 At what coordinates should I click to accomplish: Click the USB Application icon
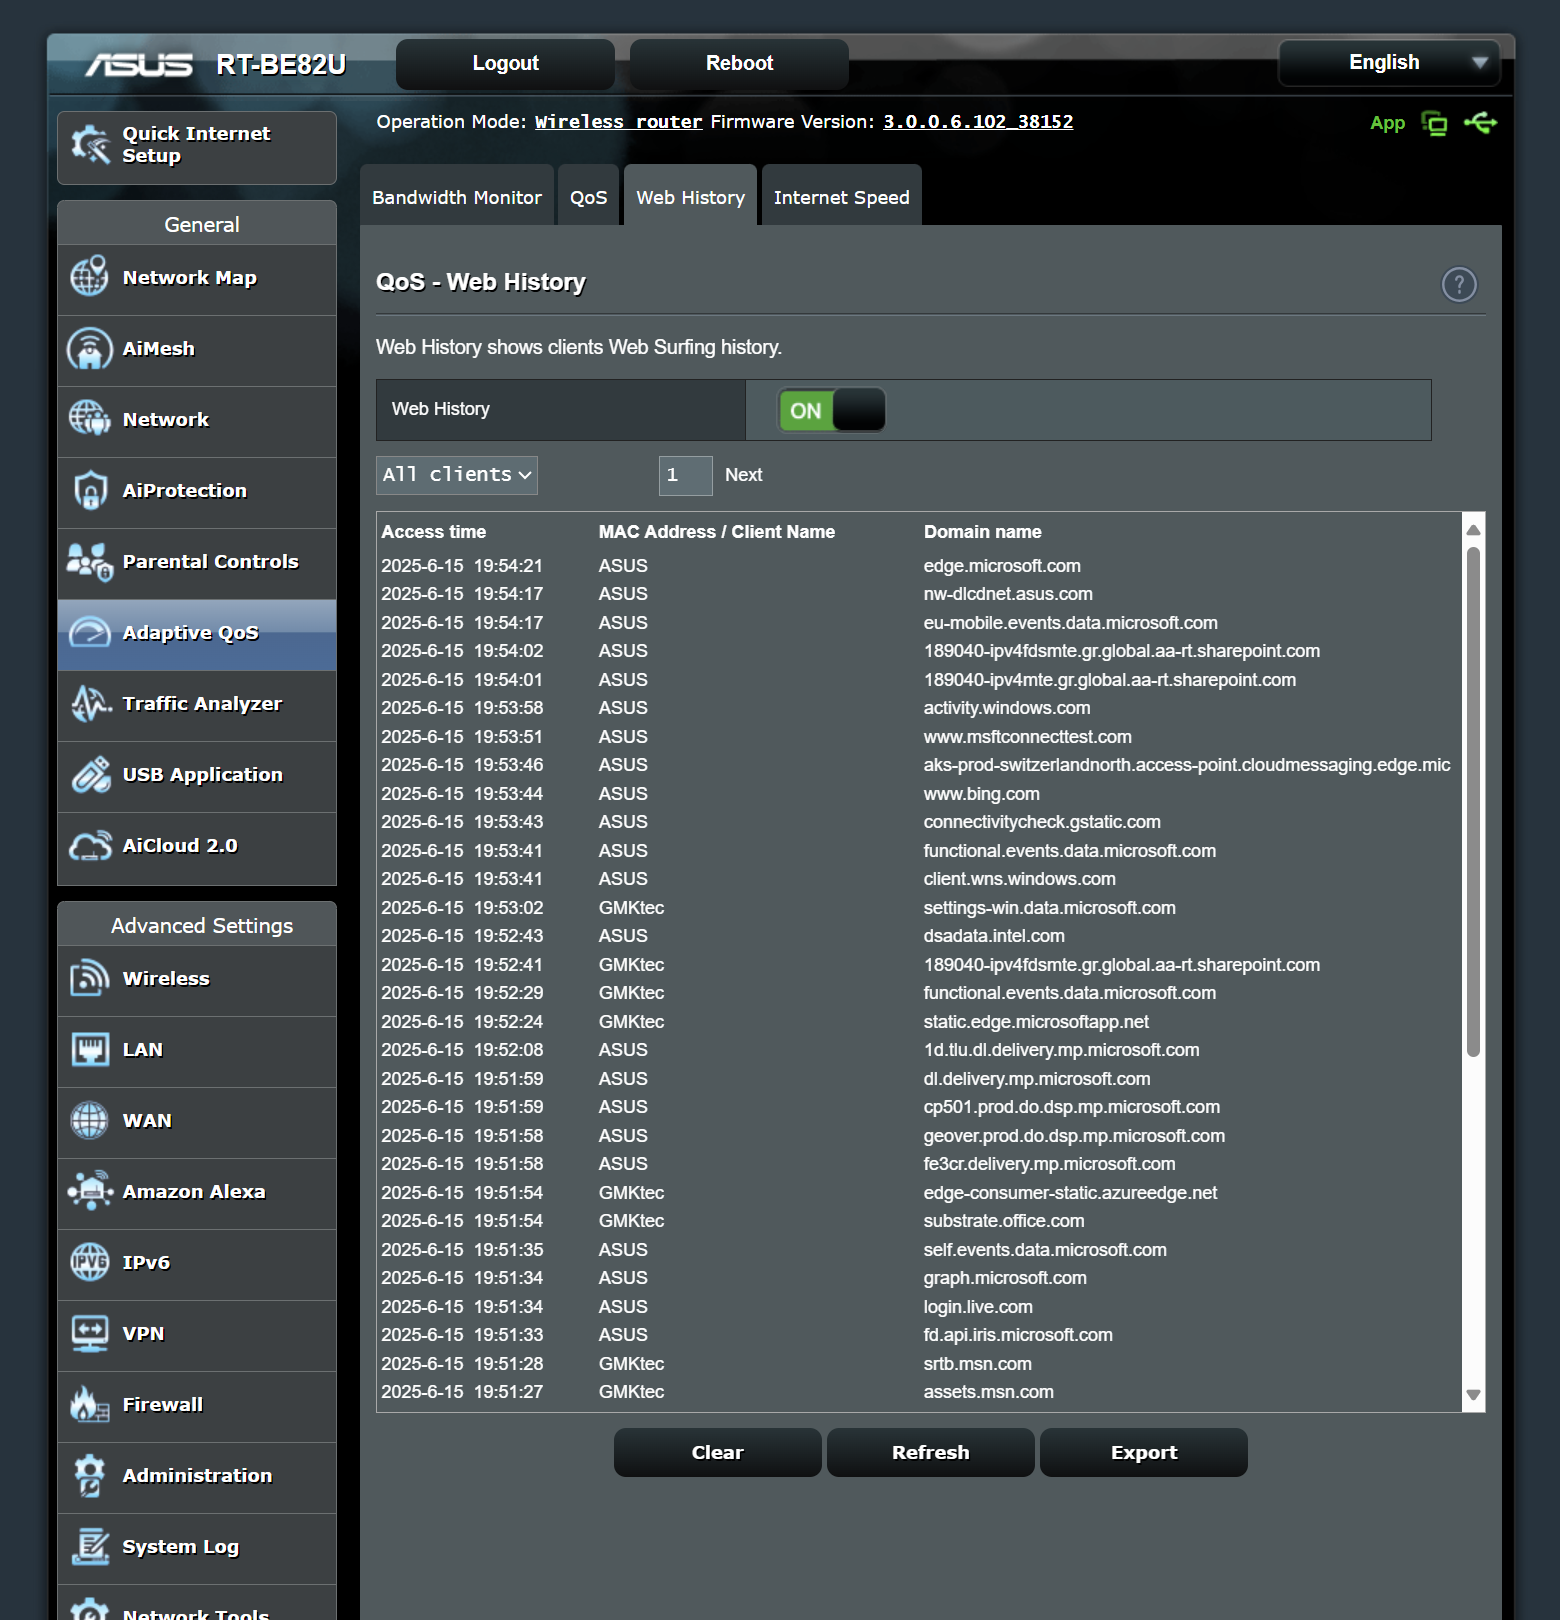(x=90, y=775)
